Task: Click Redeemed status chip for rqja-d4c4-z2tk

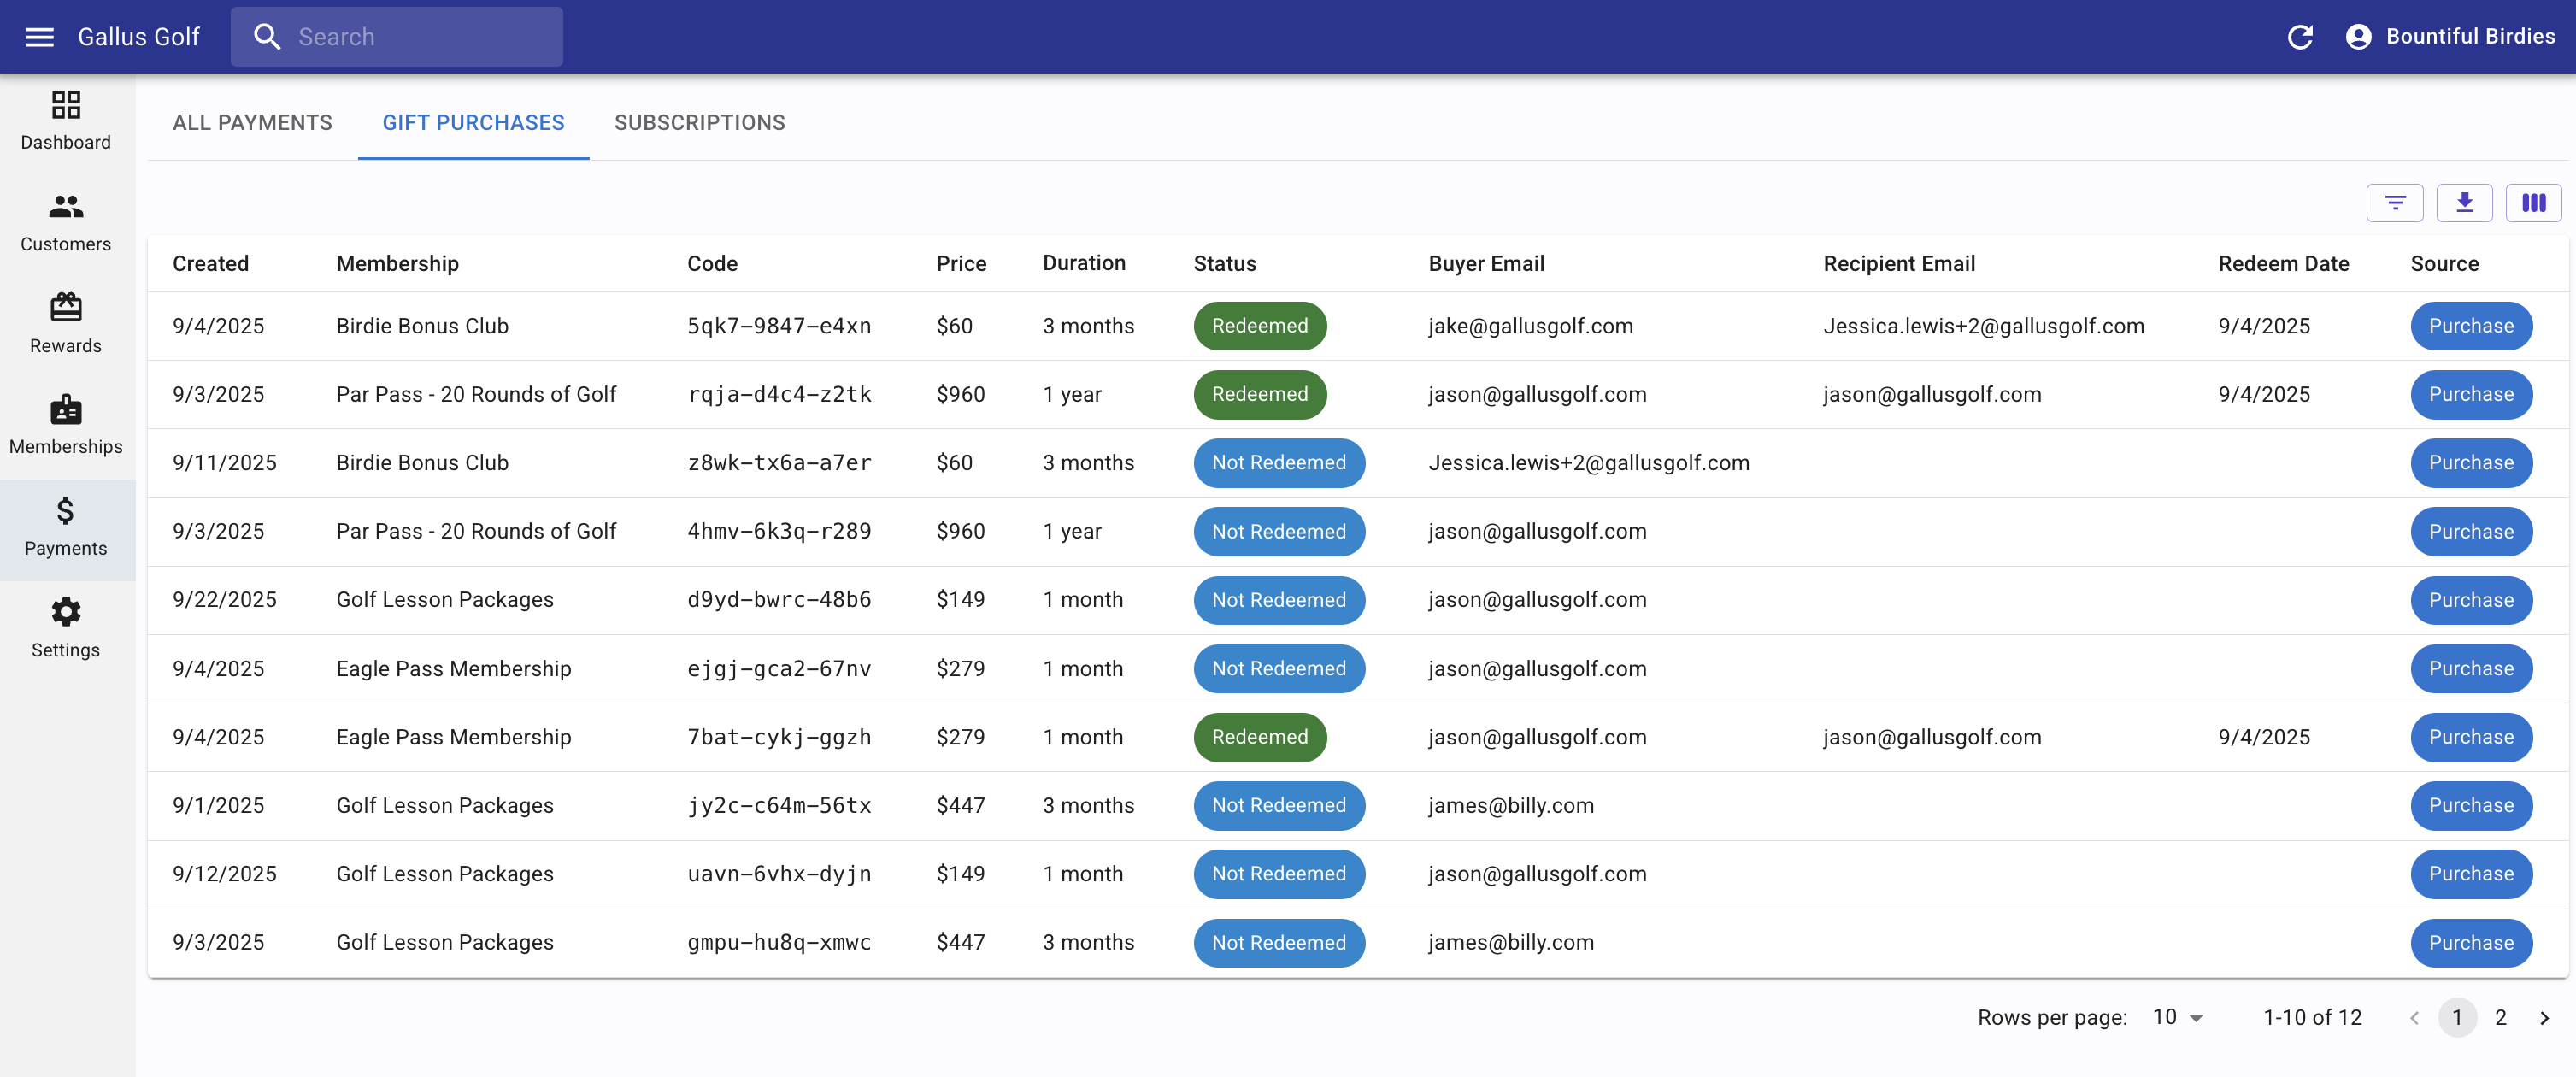Action: 1259,394
